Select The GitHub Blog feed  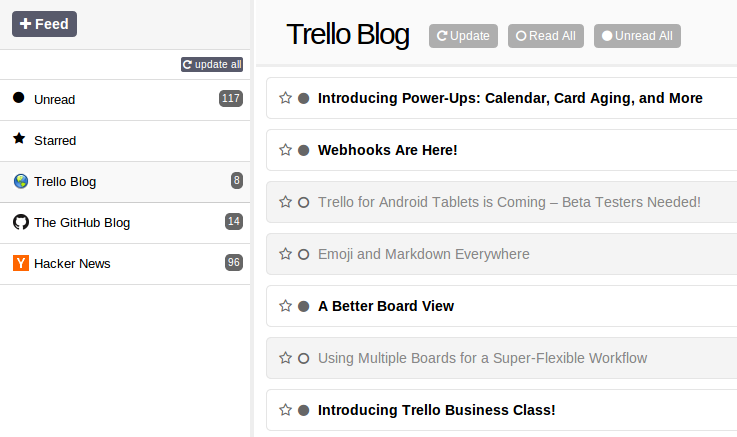[x=82, y=222]
